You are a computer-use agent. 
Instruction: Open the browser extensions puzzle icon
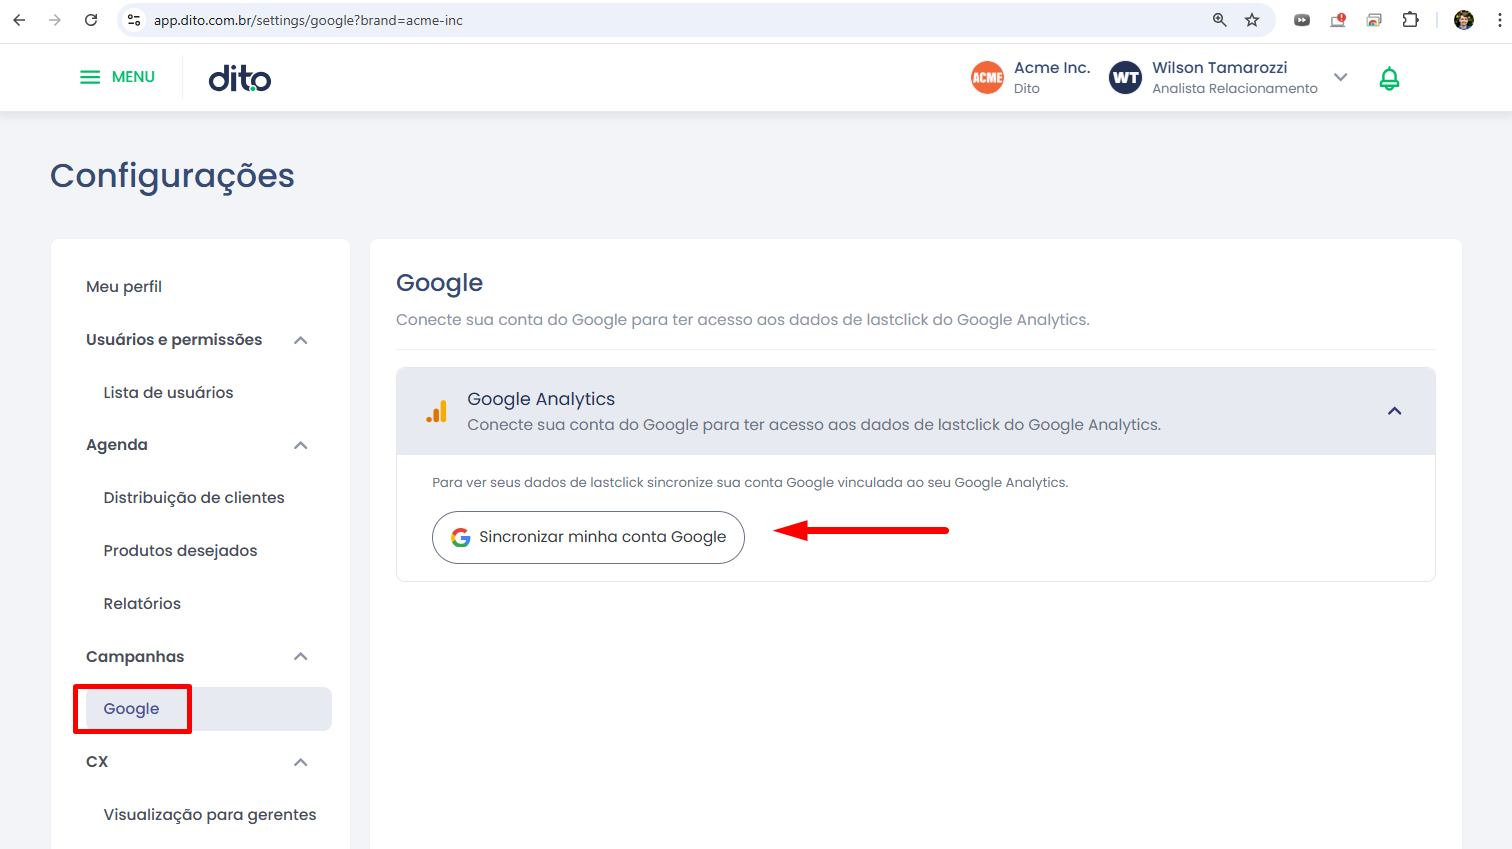coord(1411,20)
